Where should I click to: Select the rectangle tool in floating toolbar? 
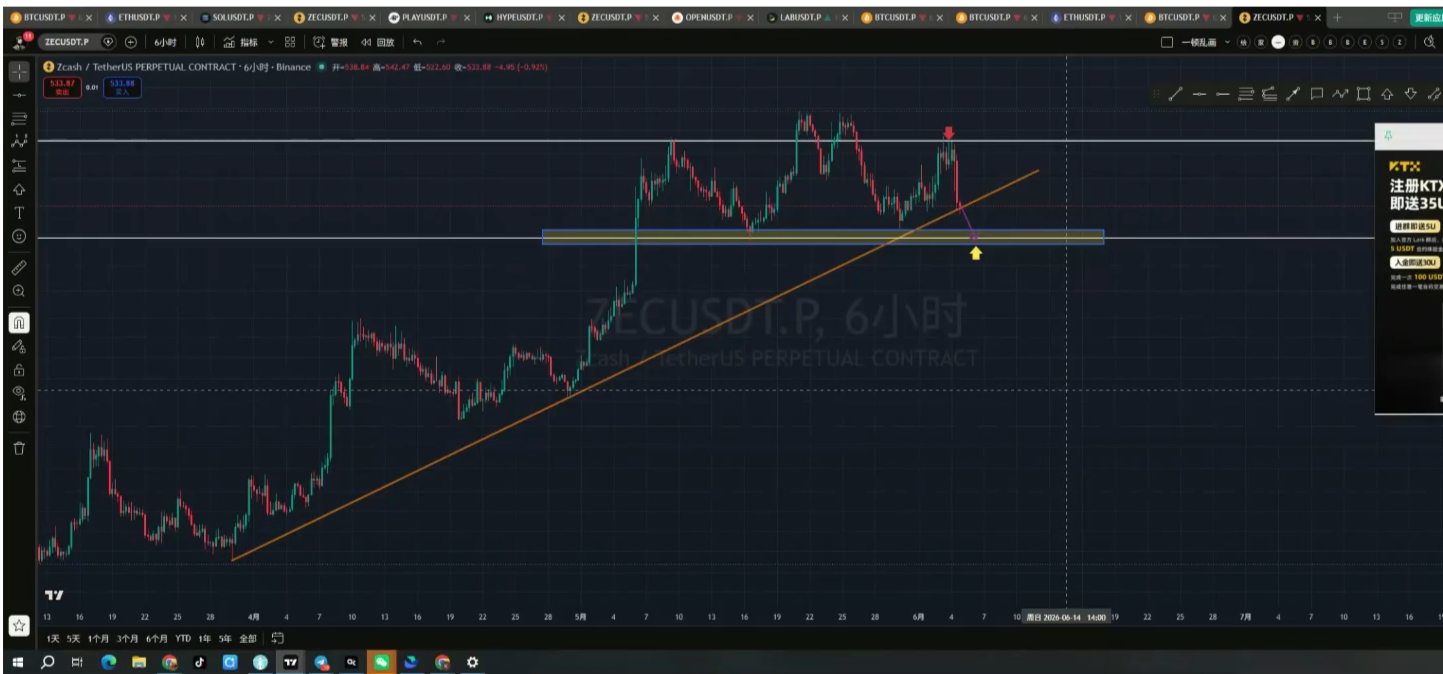pyautogui.click(x=1363, y=94)
